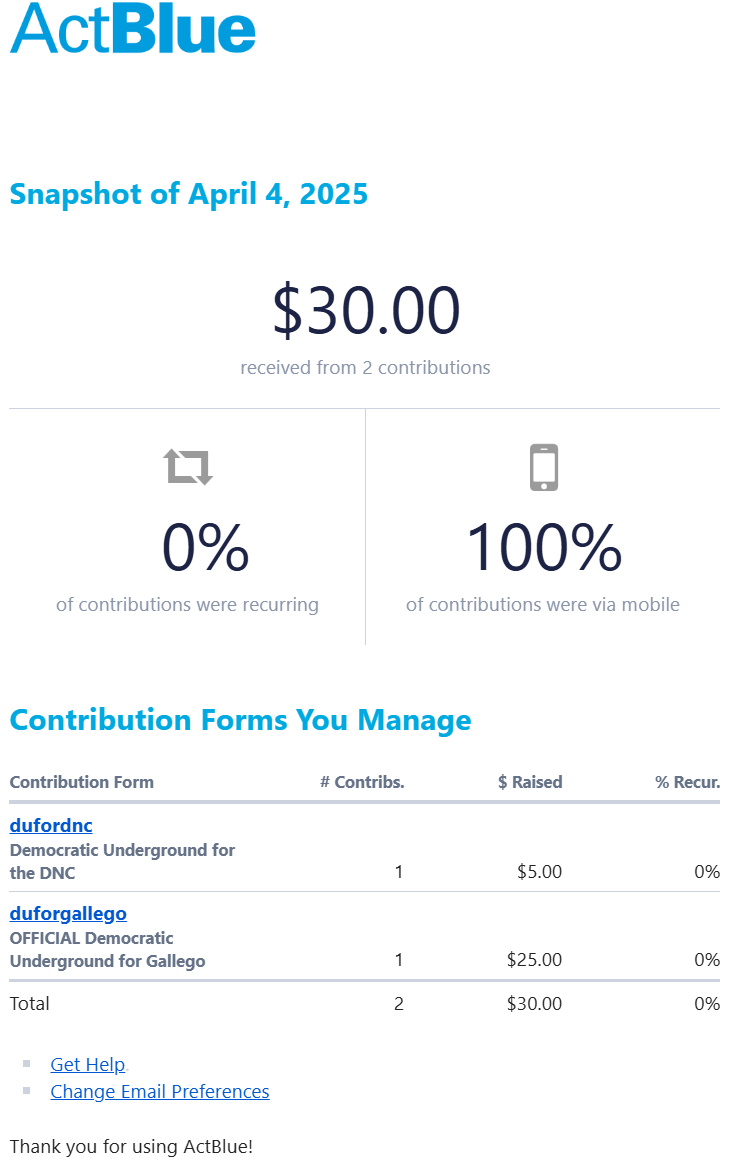Image resolution: width=734 pixels, height=1167 pixels.
Task: Click the $25.00 raised amount for duforgallego
Action: tap(534, 960)
